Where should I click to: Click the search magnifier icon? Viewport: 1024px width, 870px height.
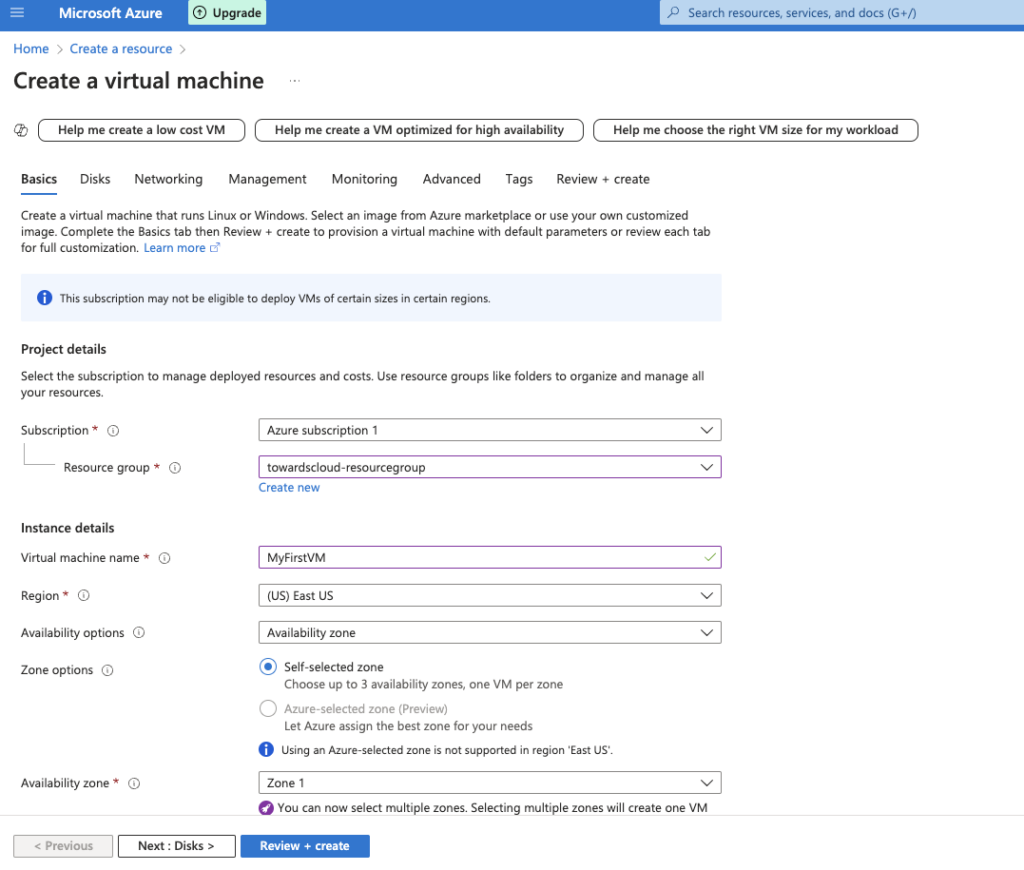pyautogui.click(x=673, y=12)
